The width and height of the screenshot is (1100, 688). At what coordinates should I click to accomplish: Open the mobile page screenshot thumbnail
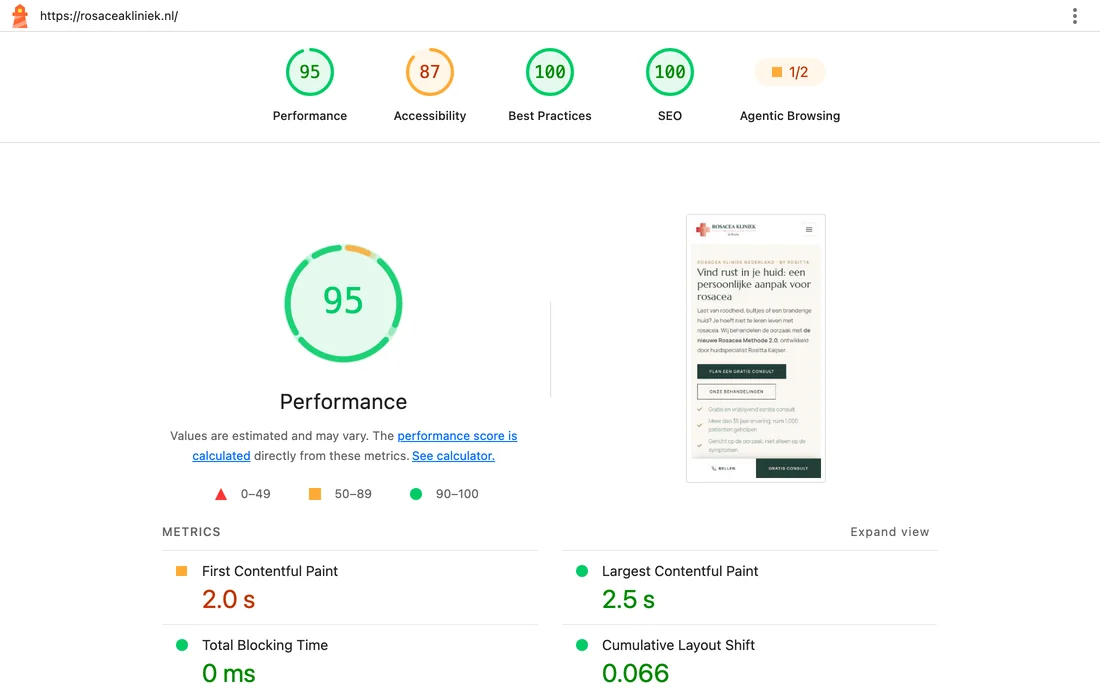[x=756, y=349]
